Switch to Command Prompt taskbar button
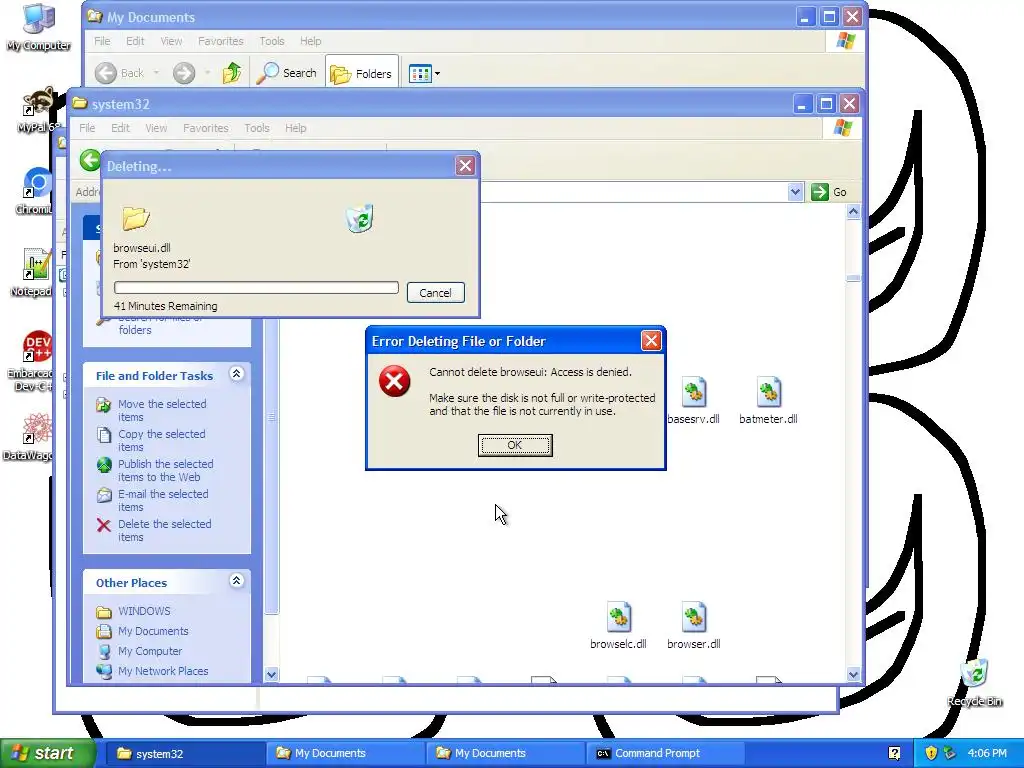 (664, 754)
